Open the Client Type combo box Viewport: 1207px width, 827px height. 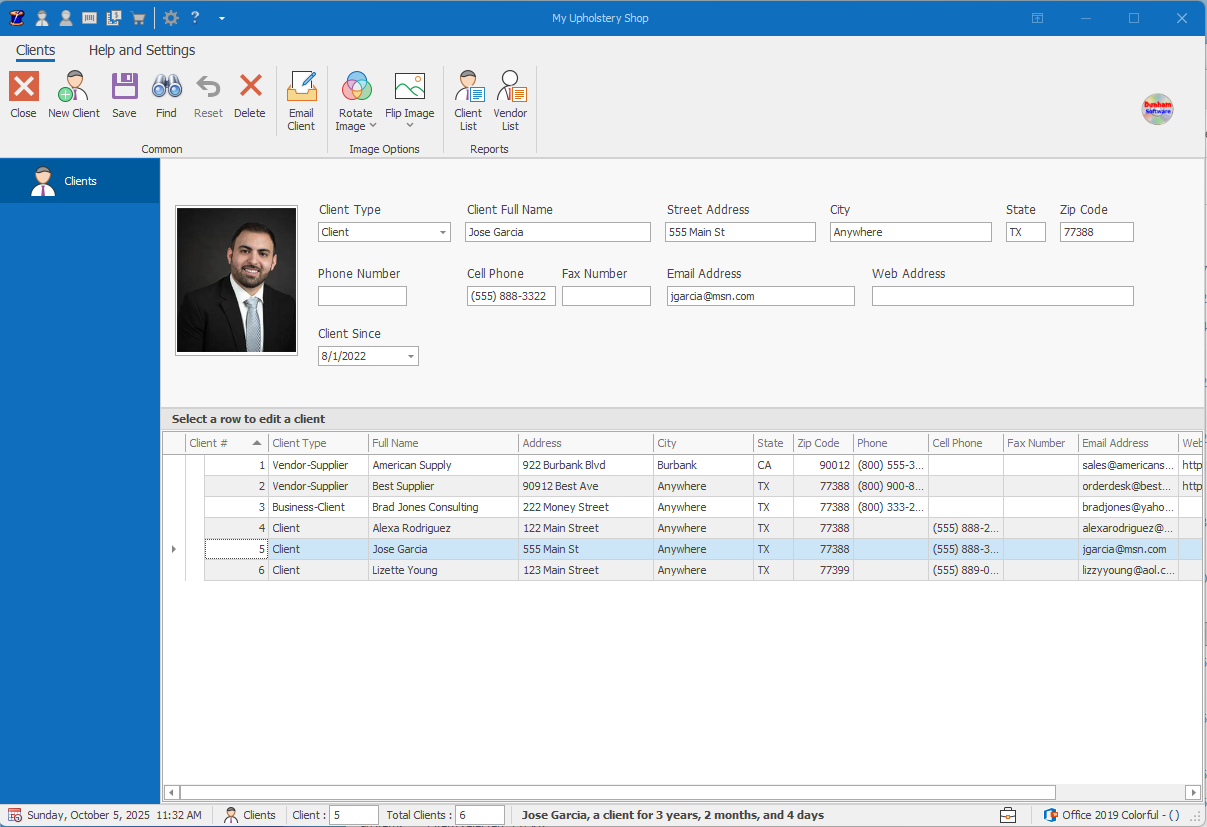(x=442, y=232)
